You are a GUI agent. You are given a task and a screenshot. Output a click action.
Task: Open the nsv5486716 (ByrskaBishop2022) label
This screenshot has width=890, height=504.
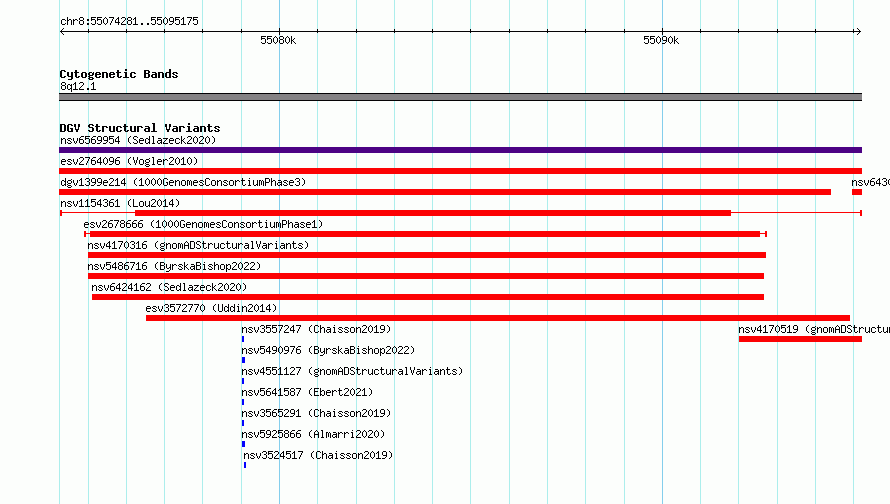tap(174, 266)
